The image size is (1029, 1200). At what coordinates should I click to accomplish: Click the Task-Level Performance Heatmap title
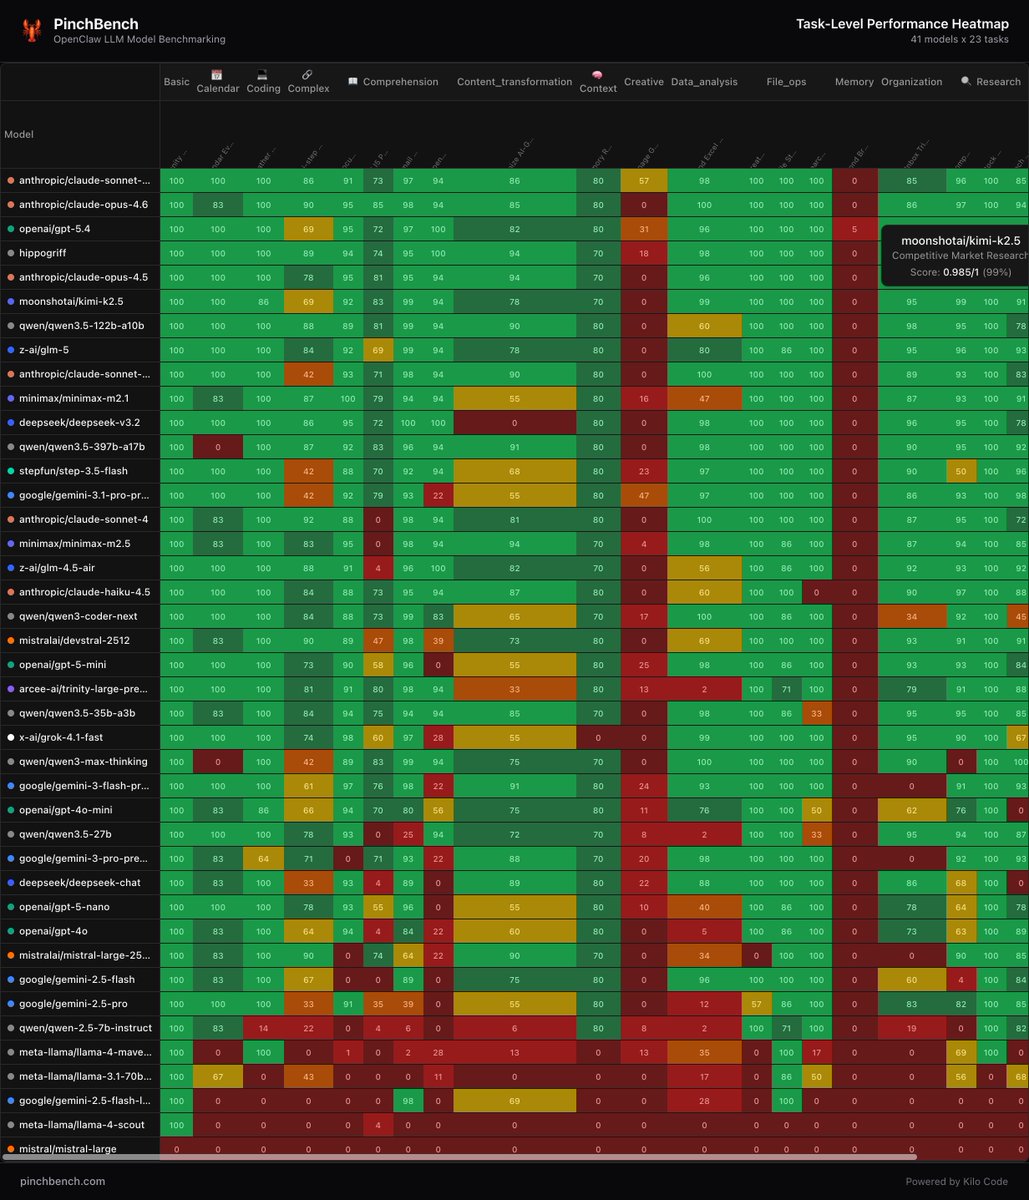point(902,24)
